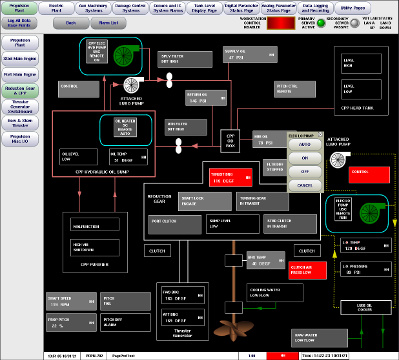
Task: Open Damage Control Systems tab
Action: coord(130,8)
